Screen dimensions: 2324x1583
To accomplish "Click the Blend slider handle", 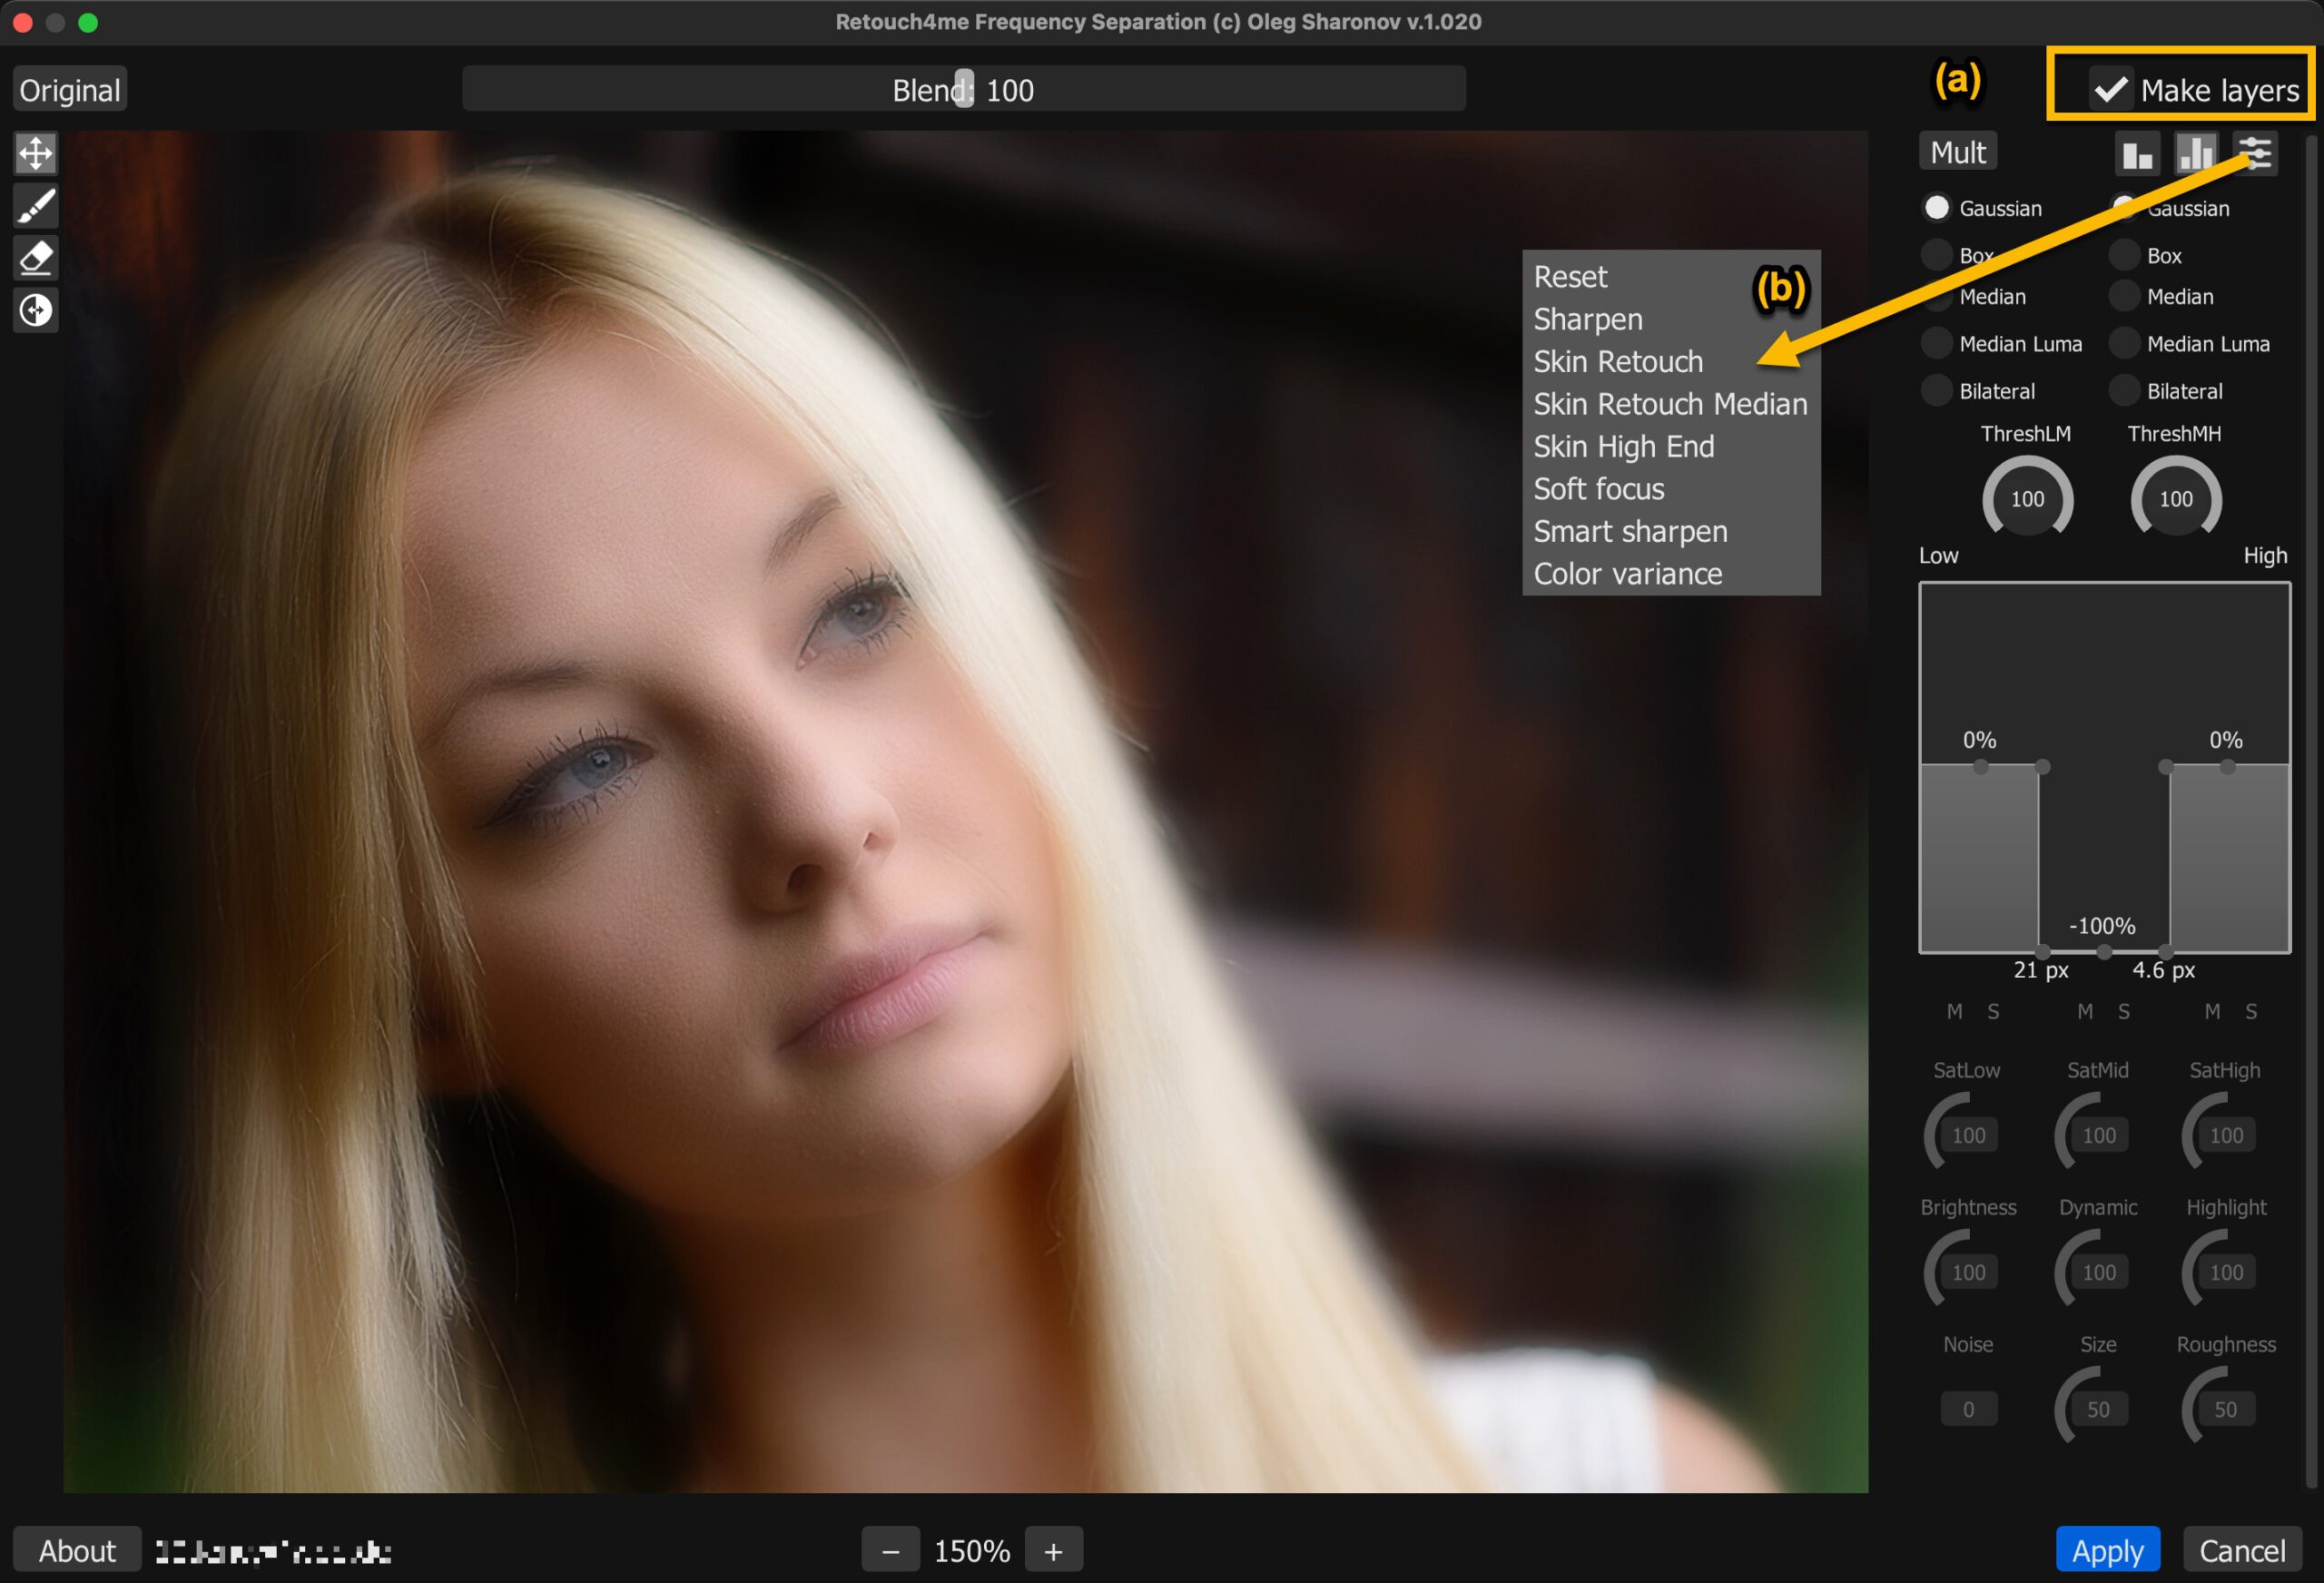I will (963, 89).
